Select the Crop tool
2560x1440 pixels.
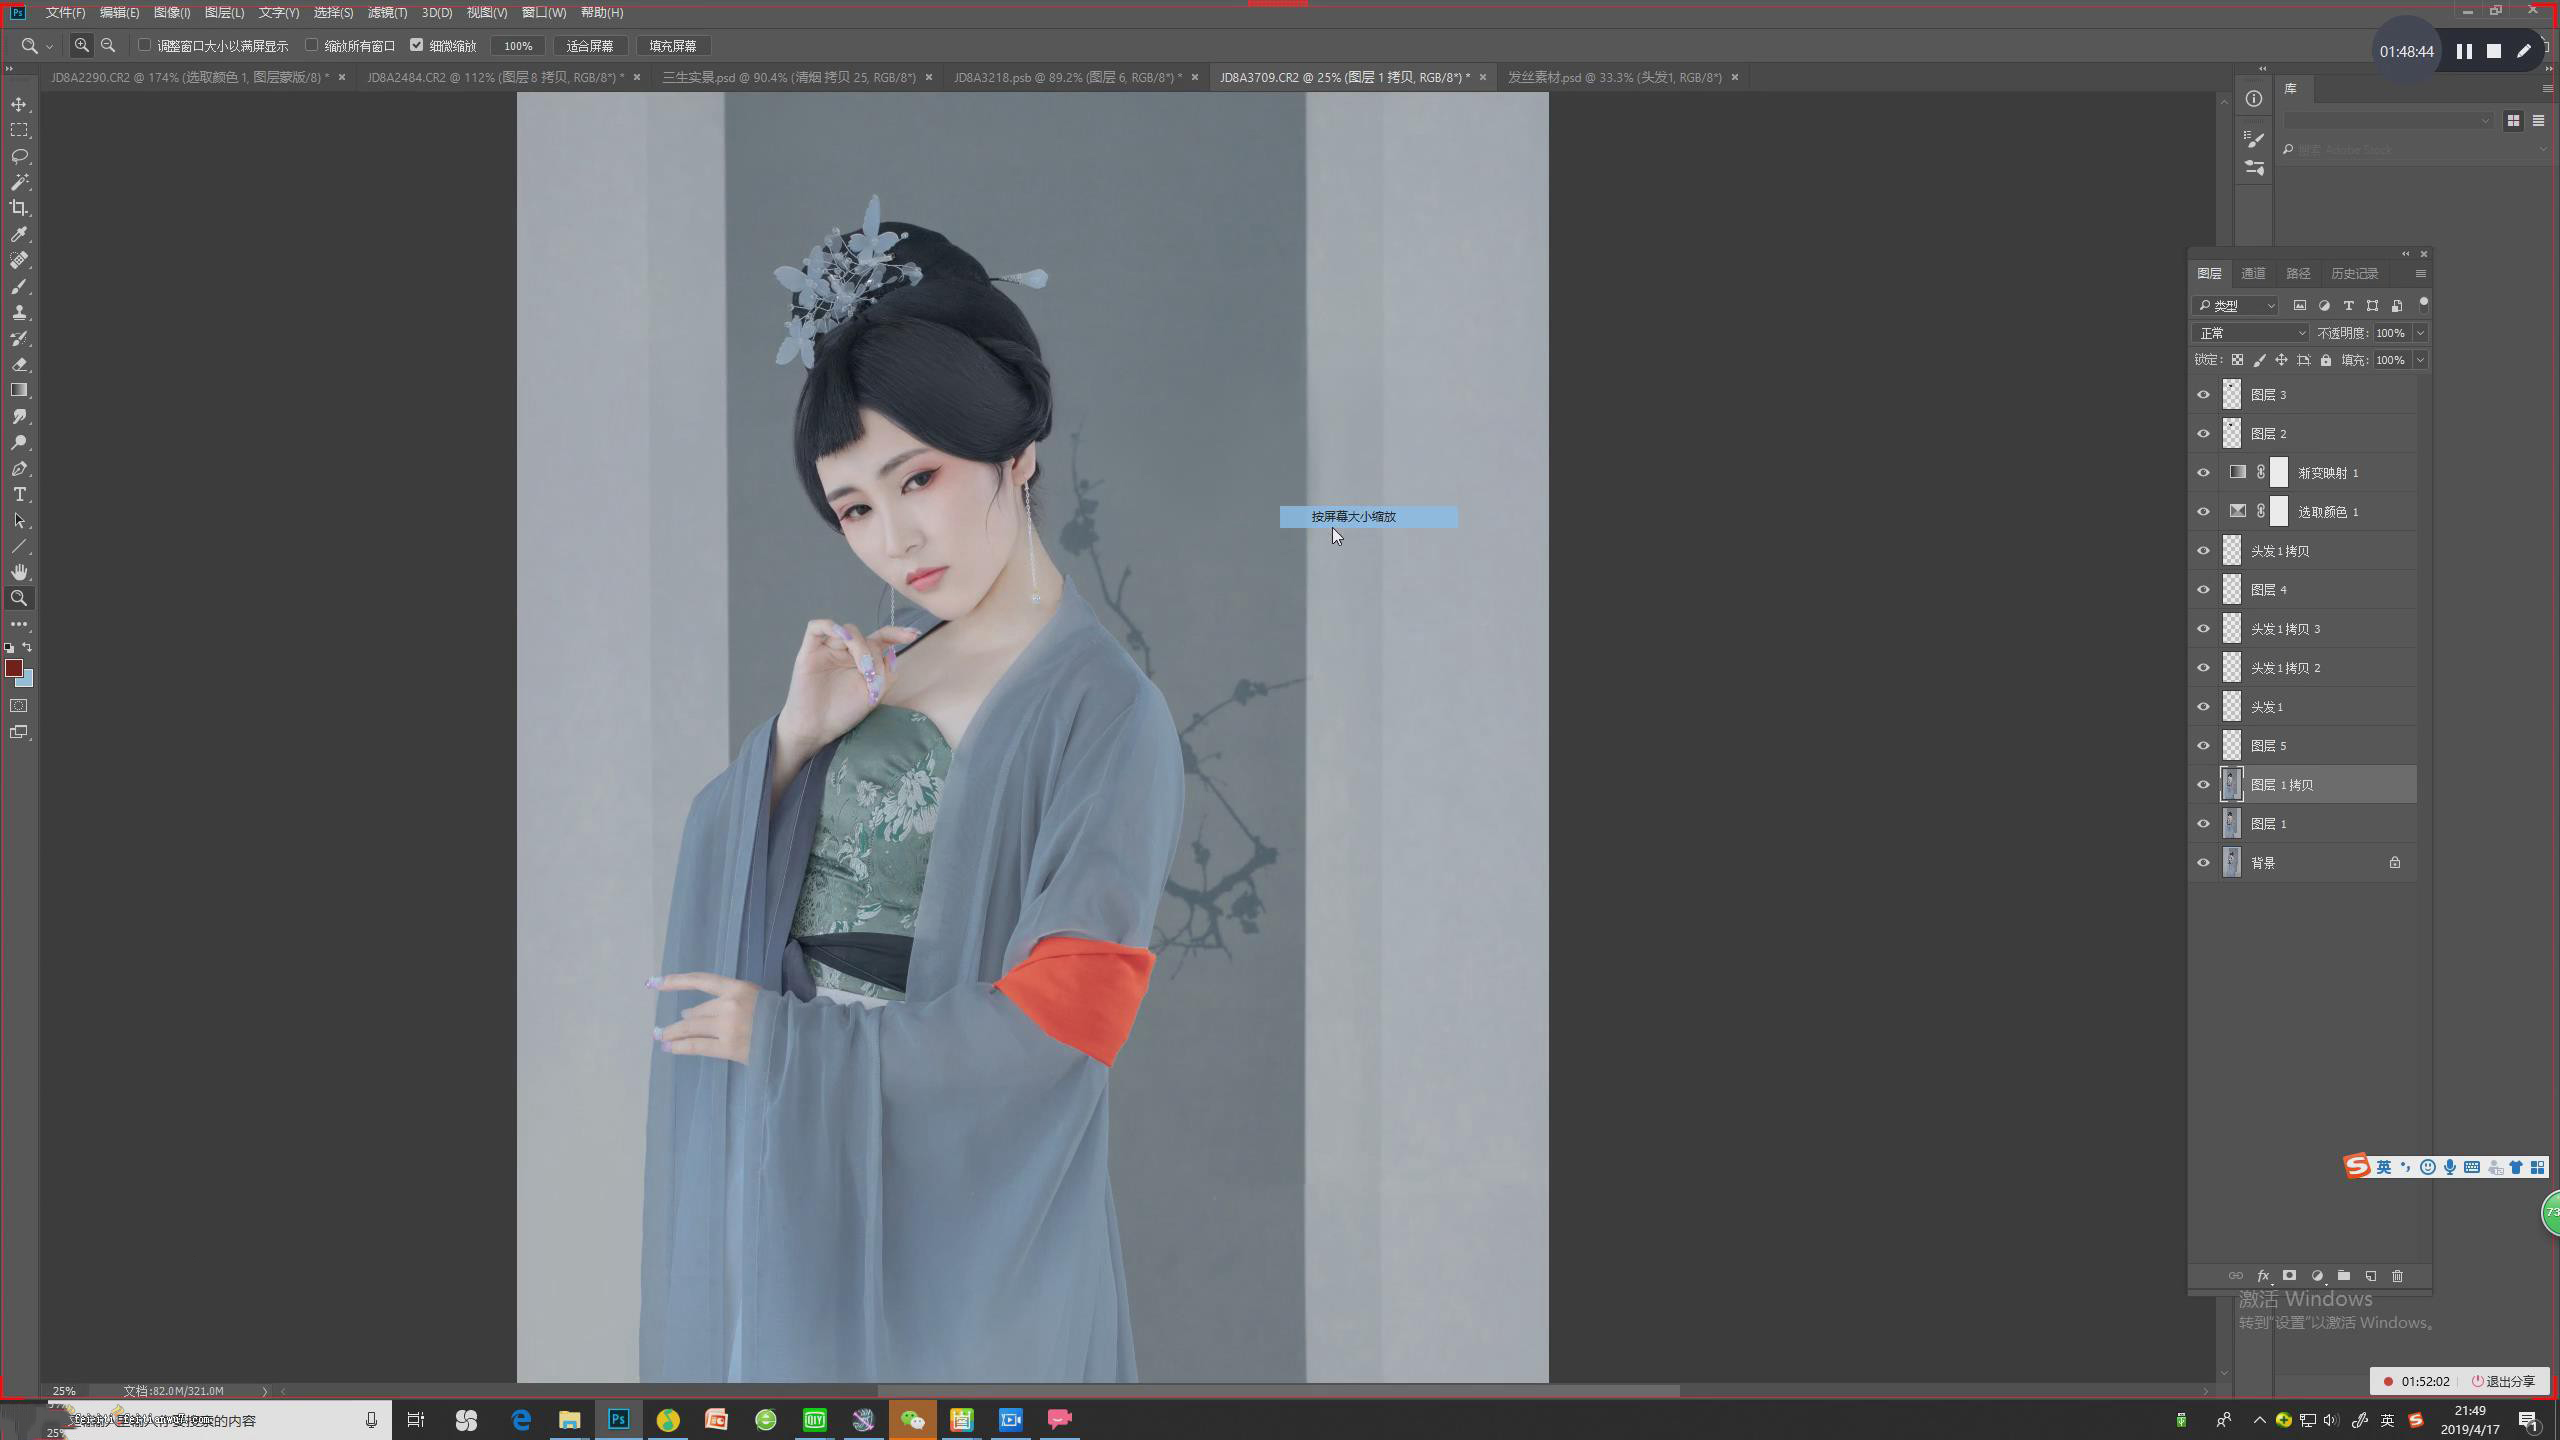(x=19, y=208)
